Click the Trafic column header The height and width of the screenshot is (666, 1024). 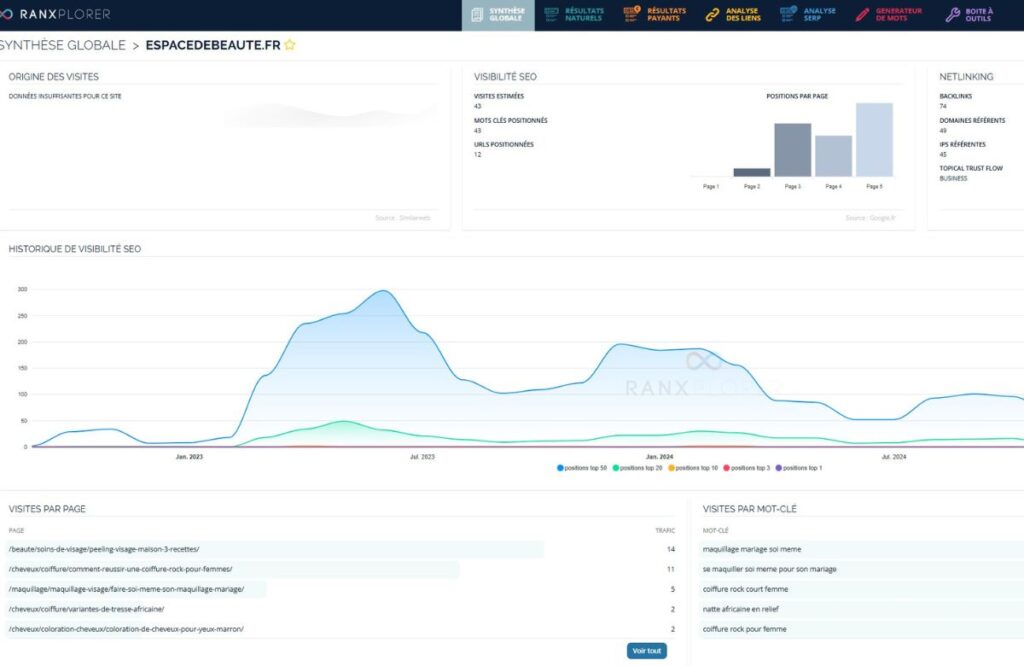tap(665, 531)
